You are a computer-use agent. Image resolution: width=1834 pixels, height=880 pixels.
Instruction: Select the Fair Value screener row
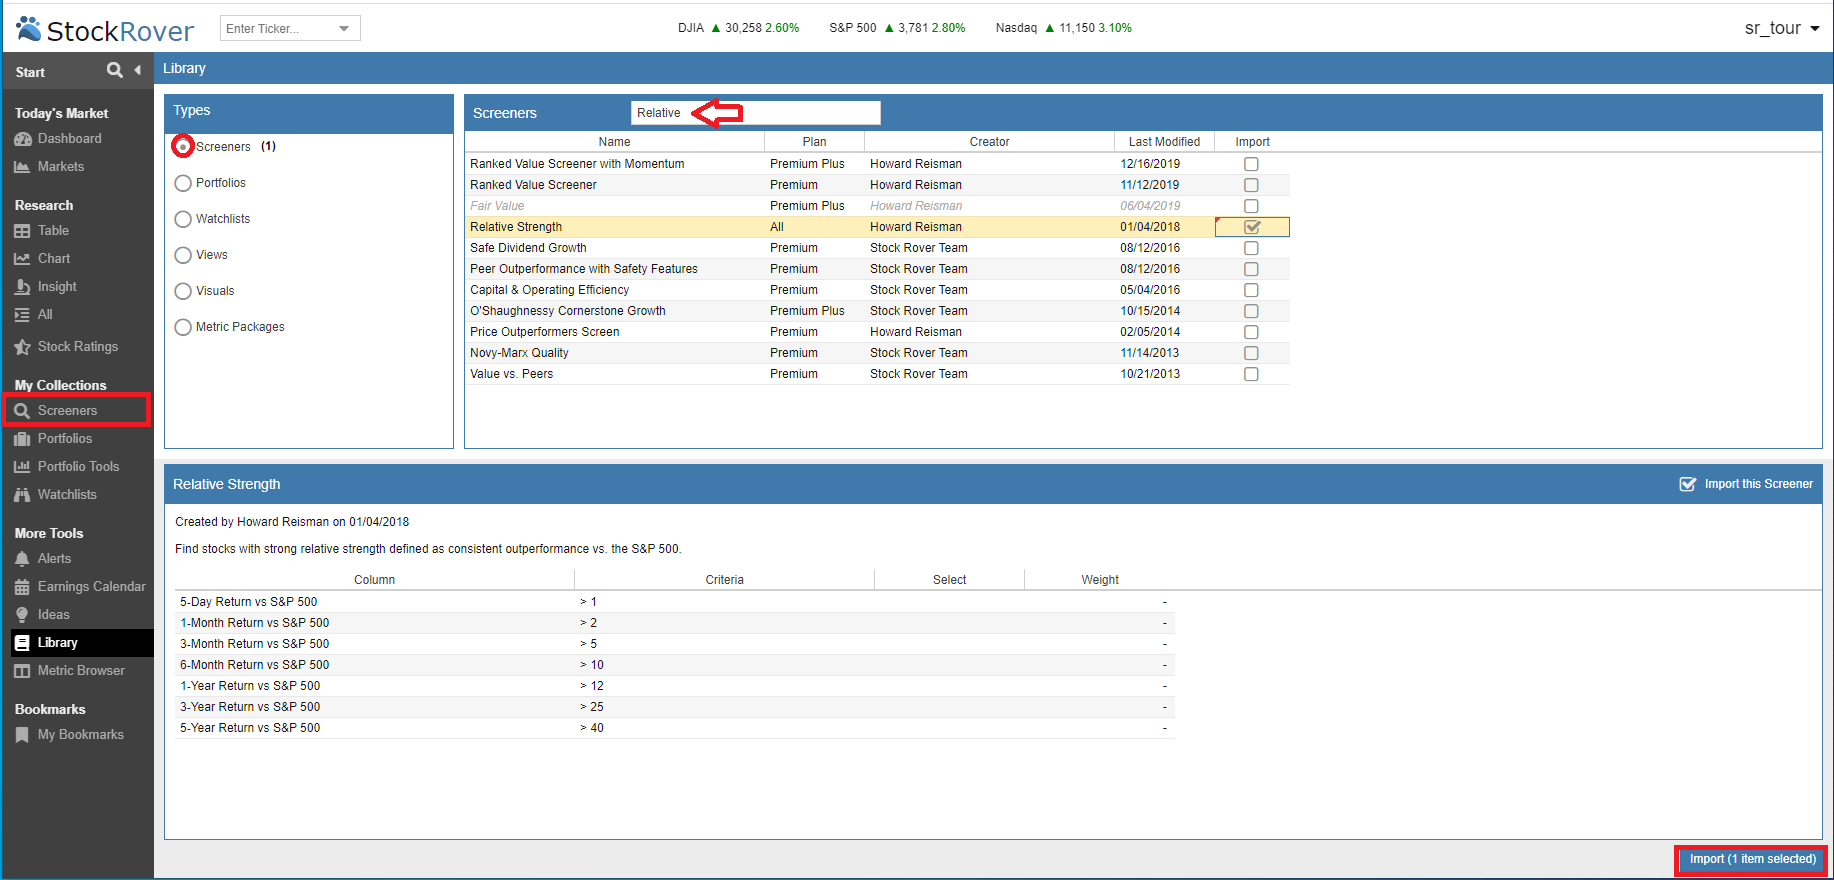[877, 206]
